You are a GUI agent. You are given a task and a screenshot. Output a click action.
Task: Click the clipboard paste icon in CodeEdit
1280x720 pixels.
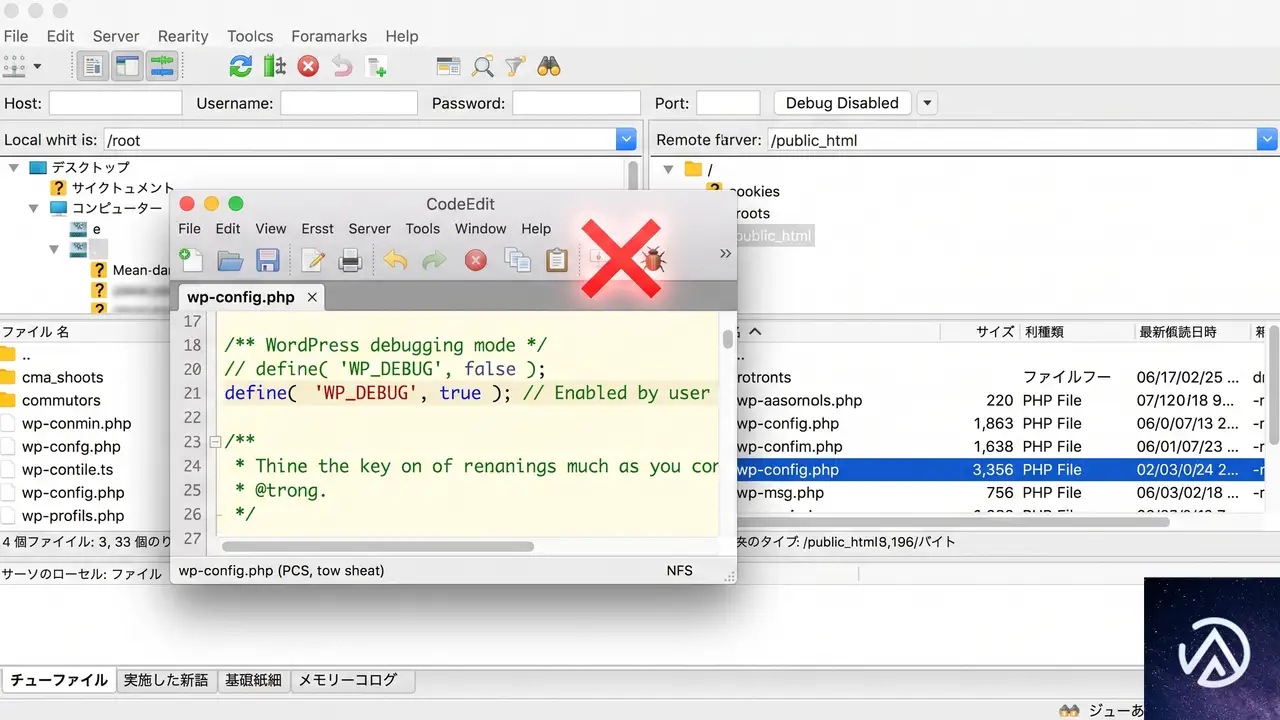557,261
